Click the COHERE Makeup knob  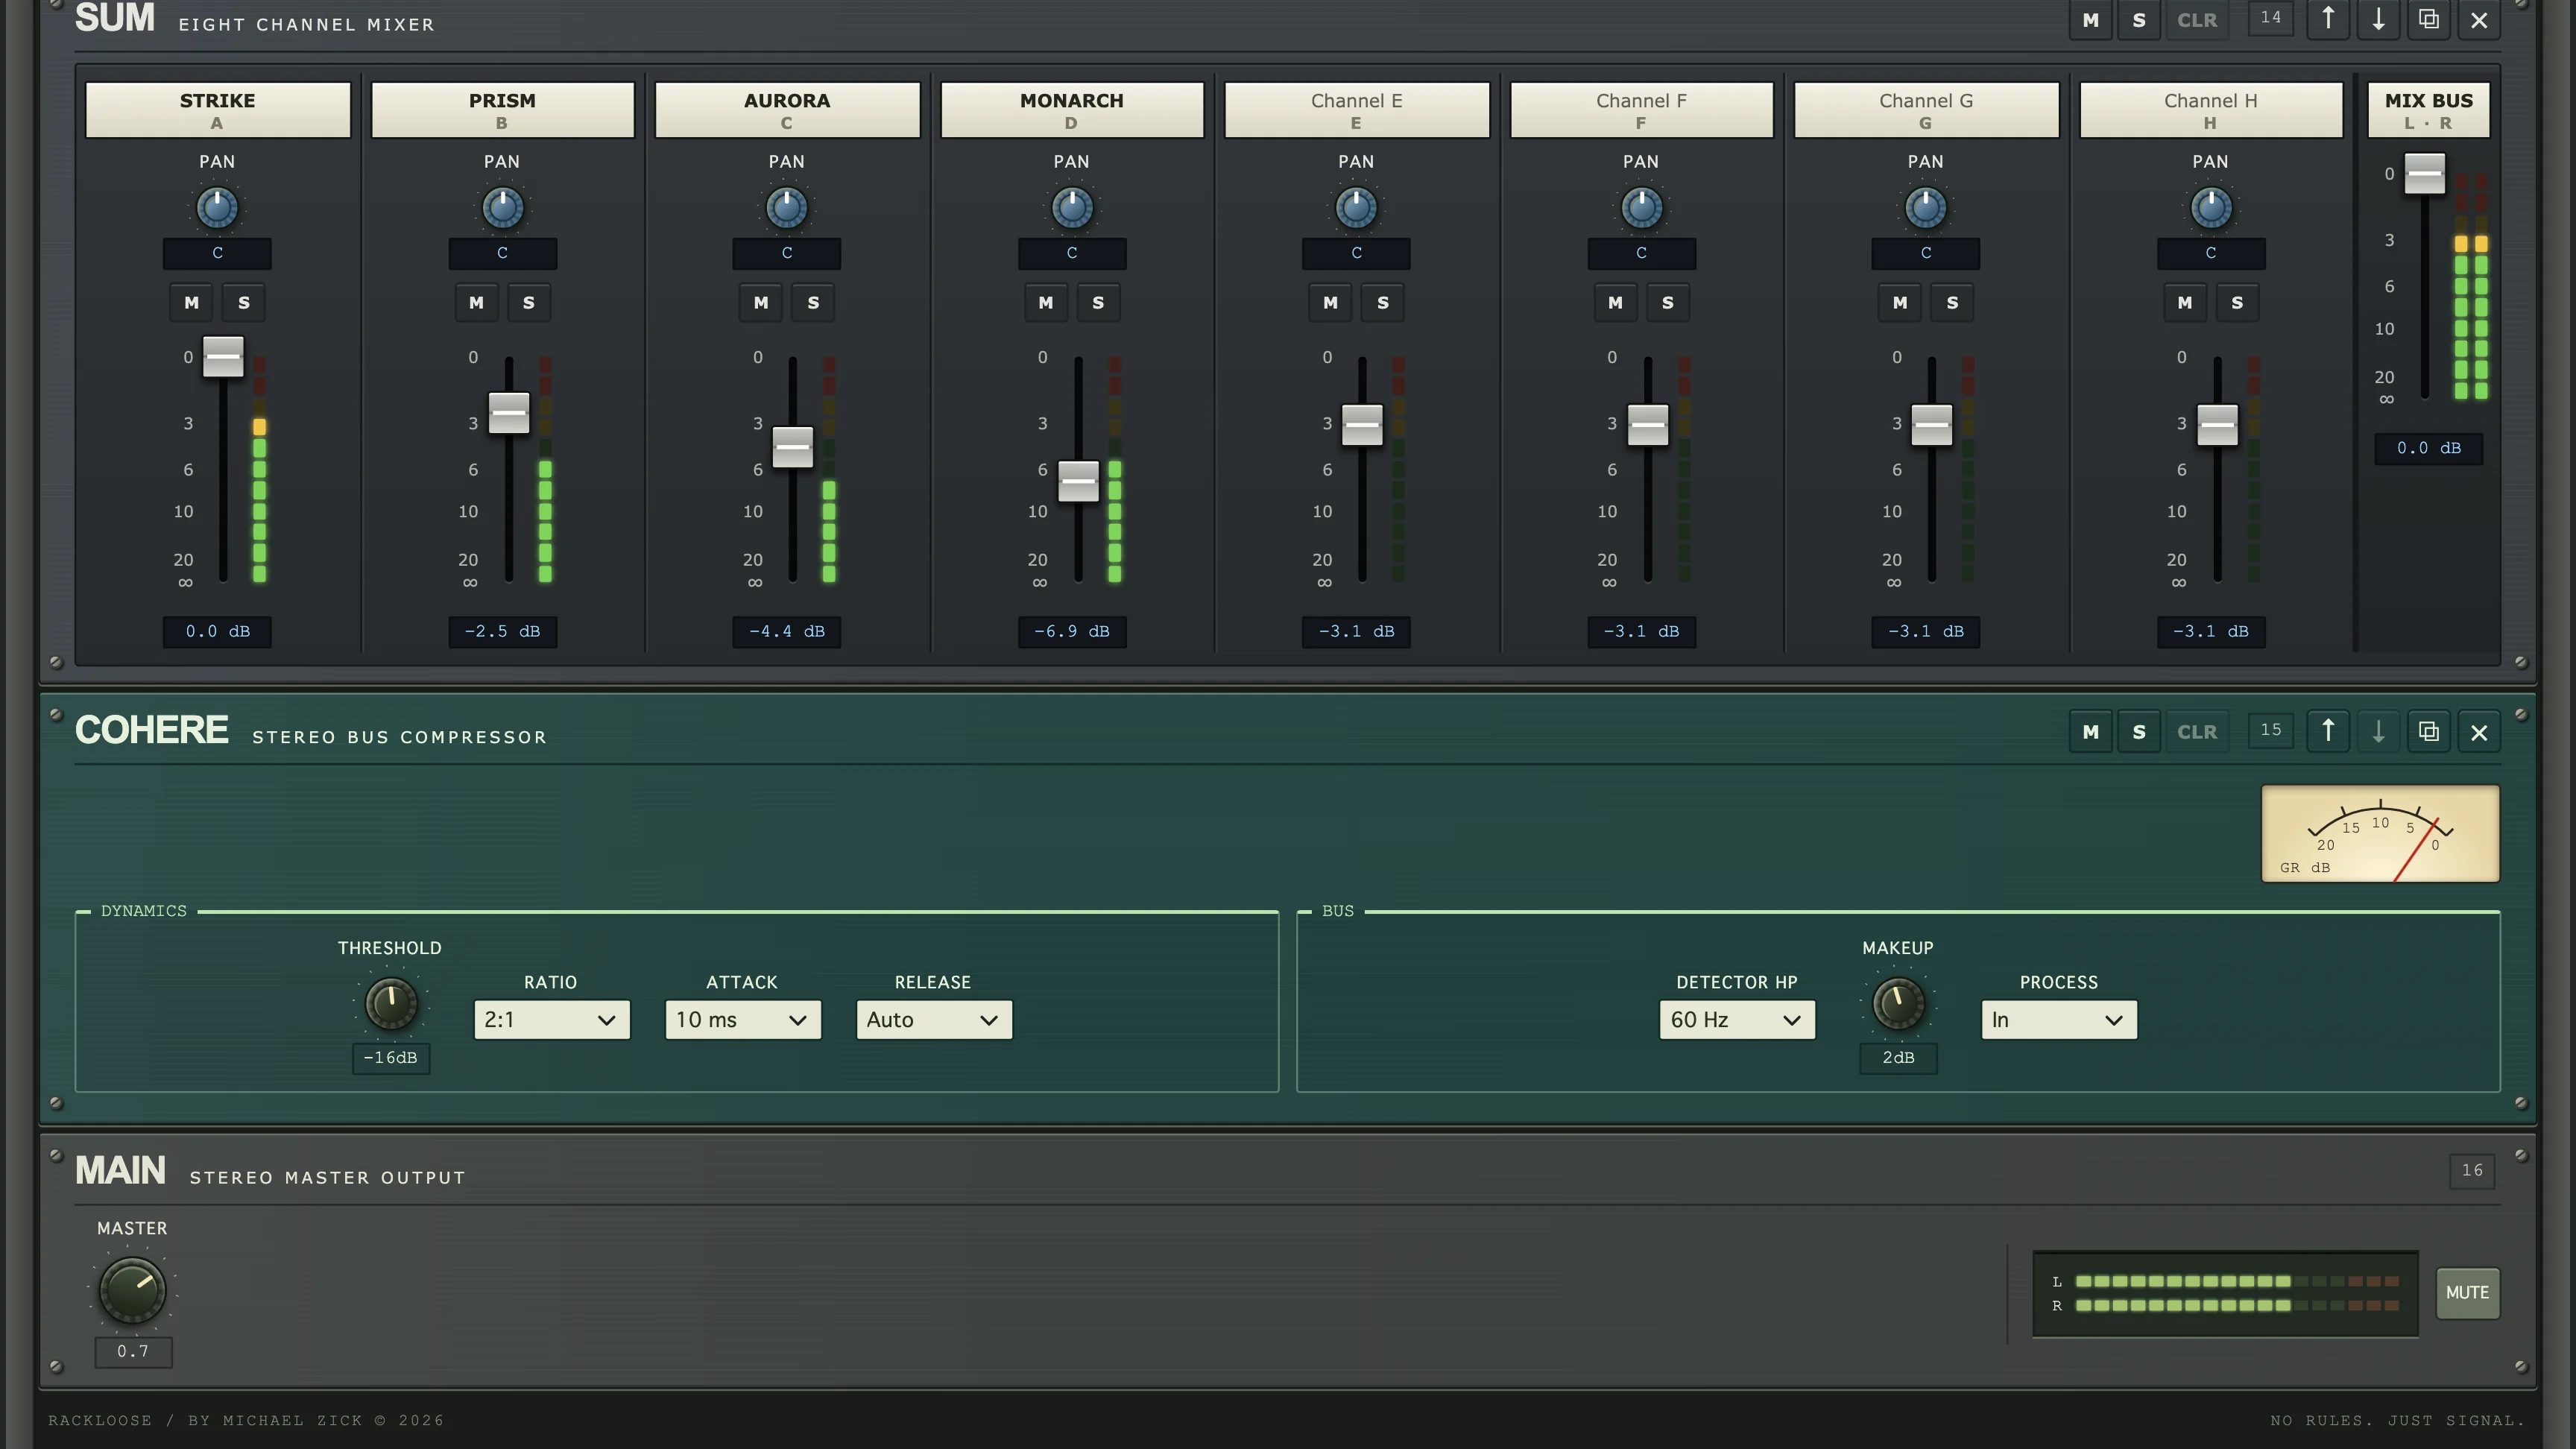click(1898, 1004)
